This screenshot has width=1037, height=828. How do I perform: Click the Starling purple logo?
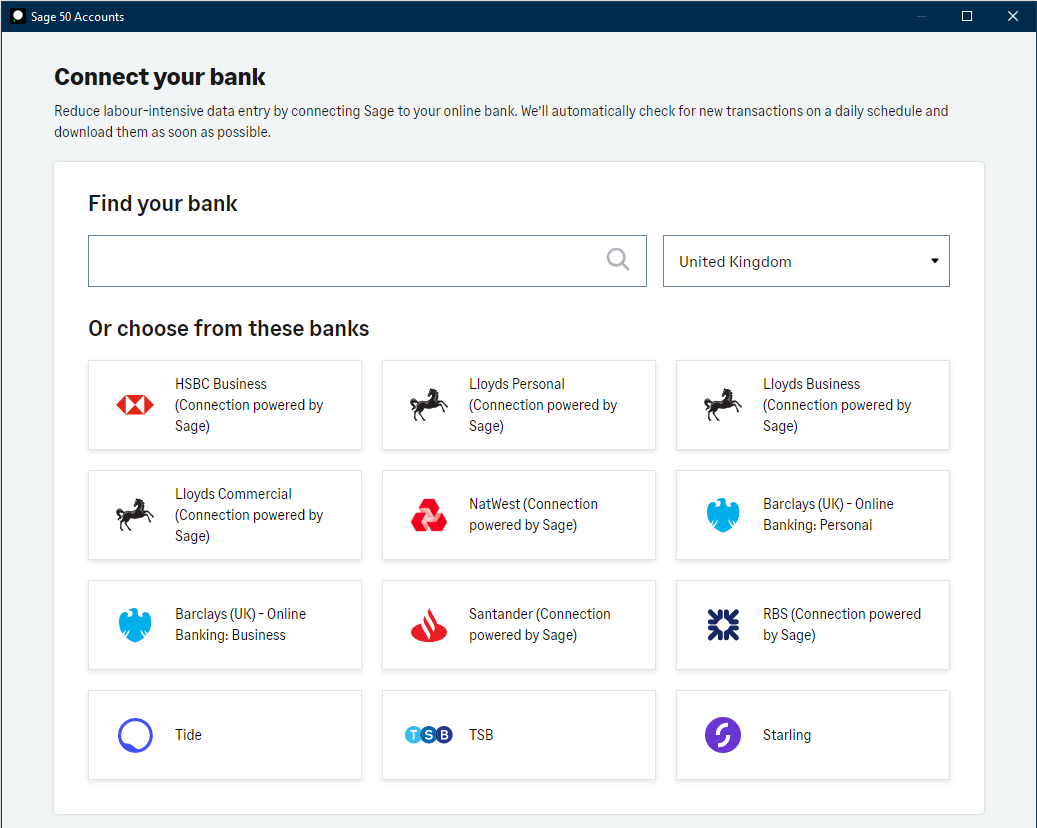(723, 735)
